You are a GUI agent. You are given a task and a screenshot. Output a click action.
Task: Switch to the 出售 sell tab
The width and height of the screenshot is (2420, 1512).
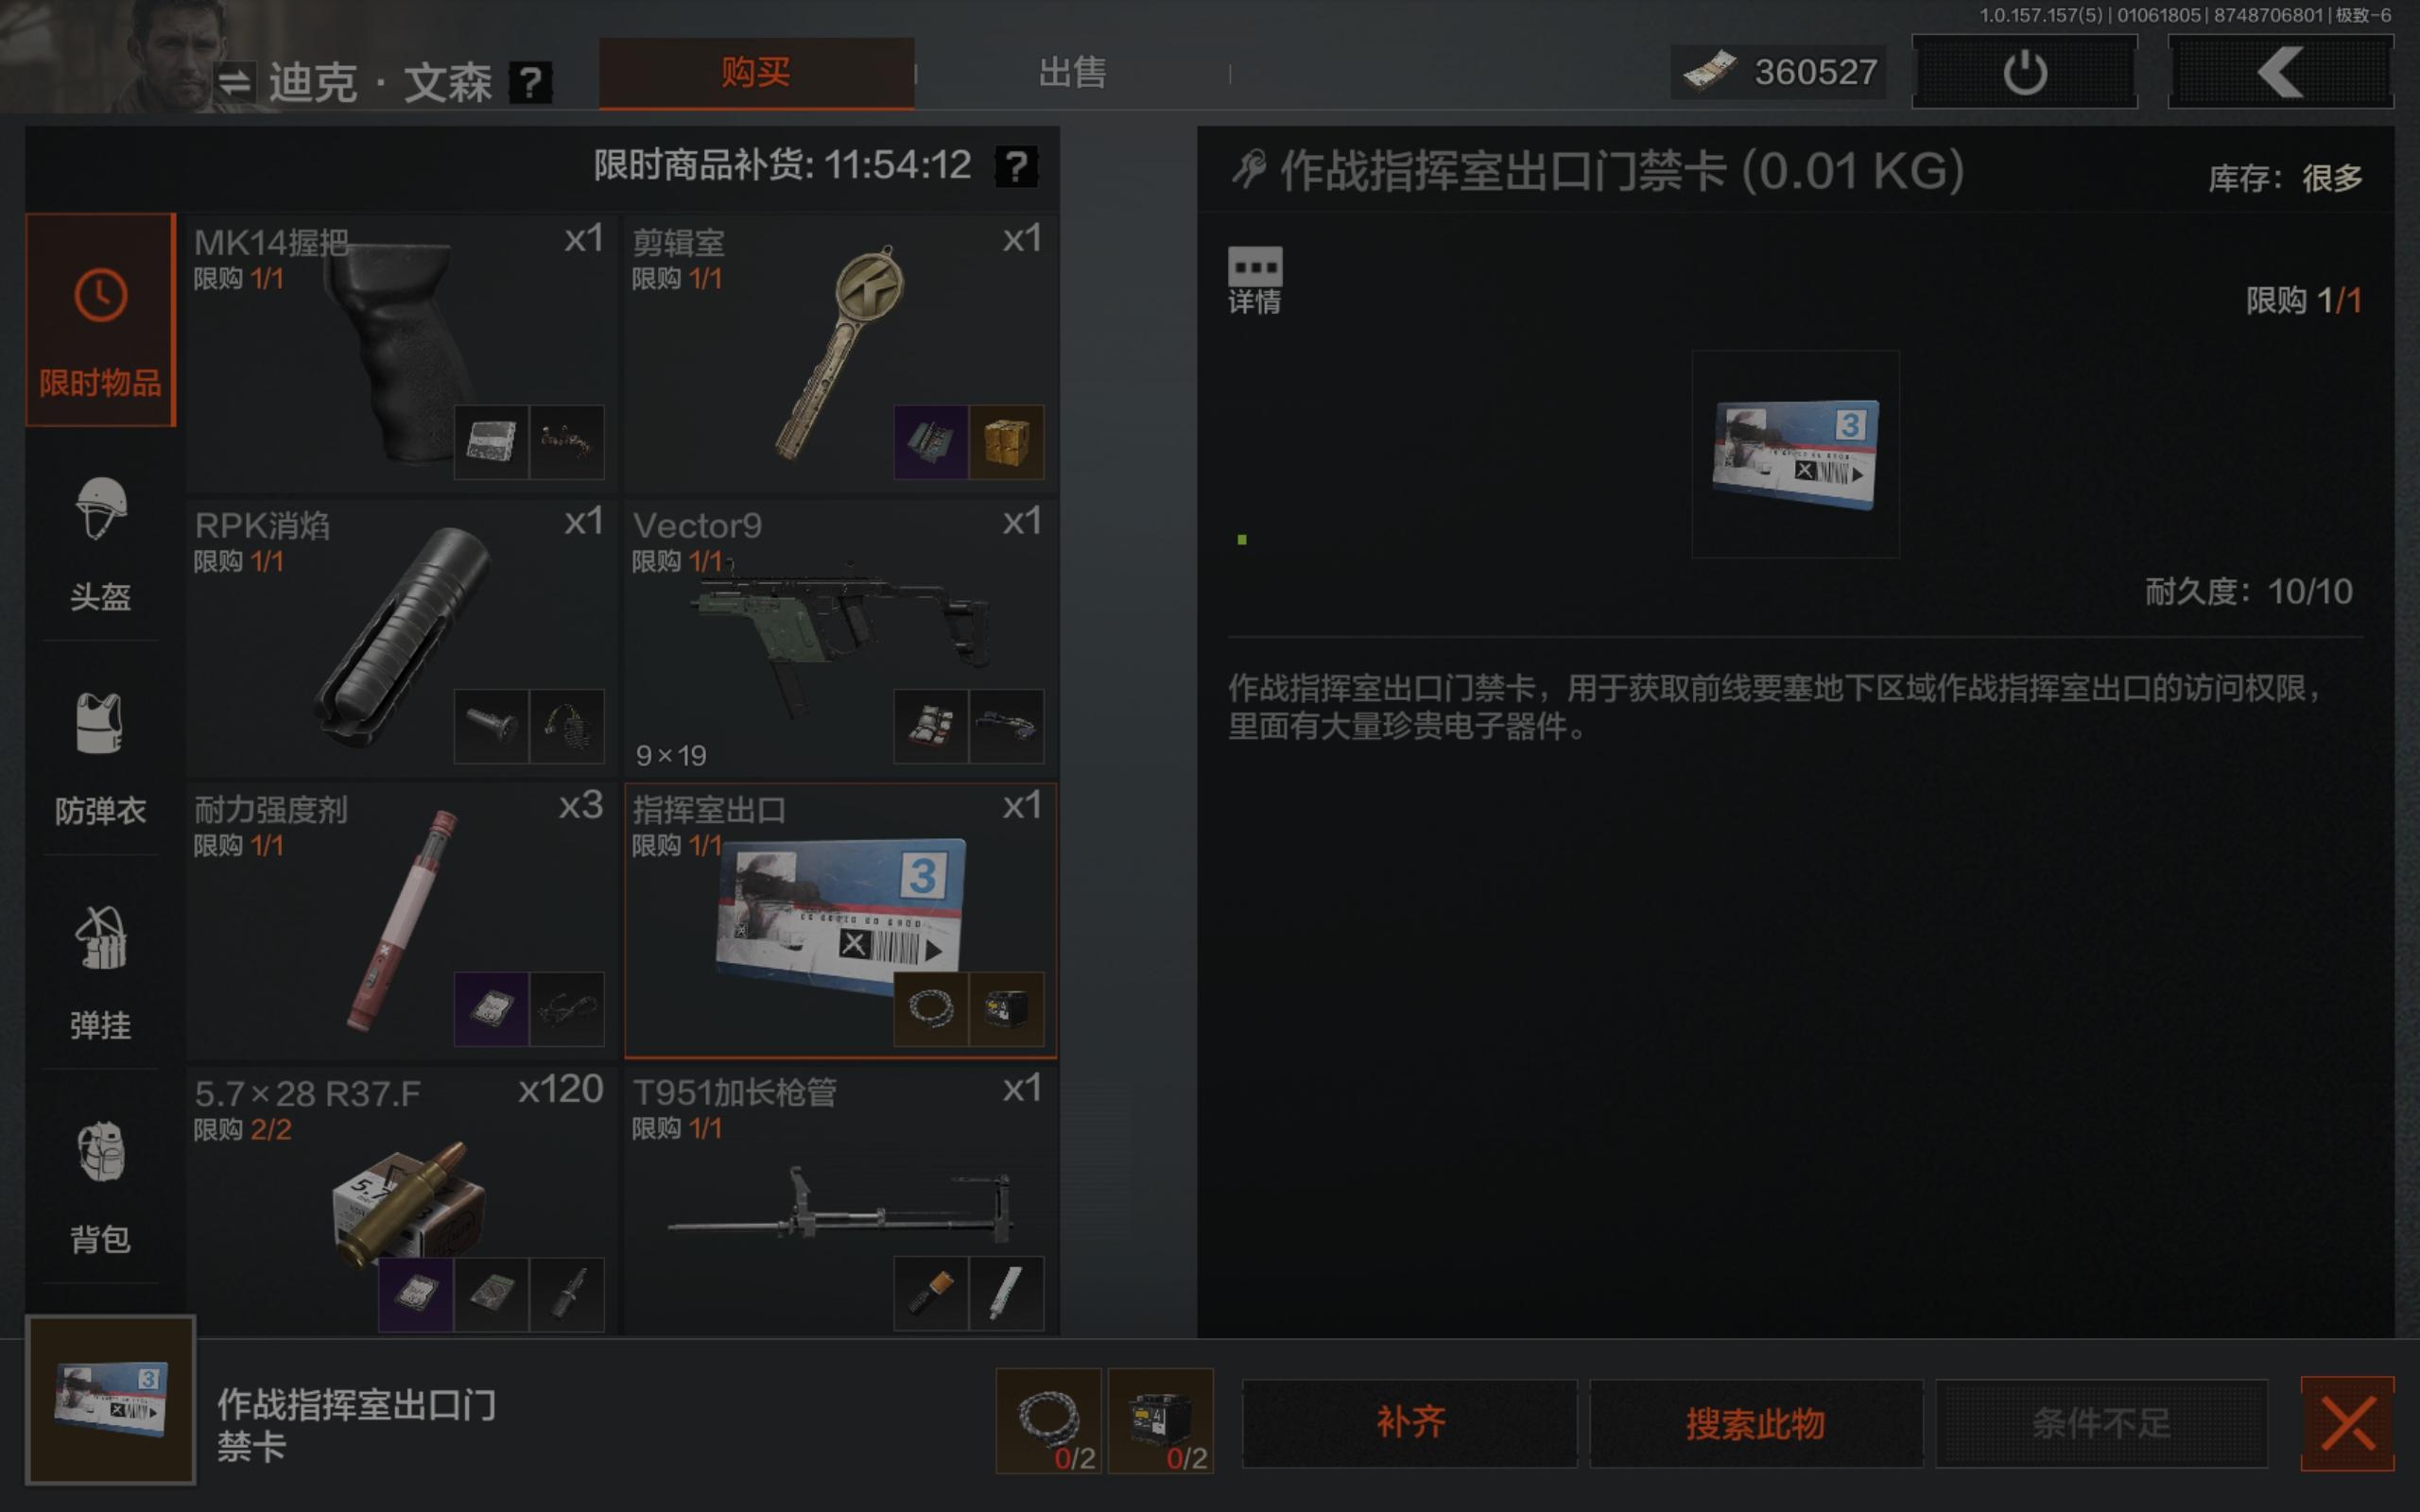click(x=1072, y=72)
